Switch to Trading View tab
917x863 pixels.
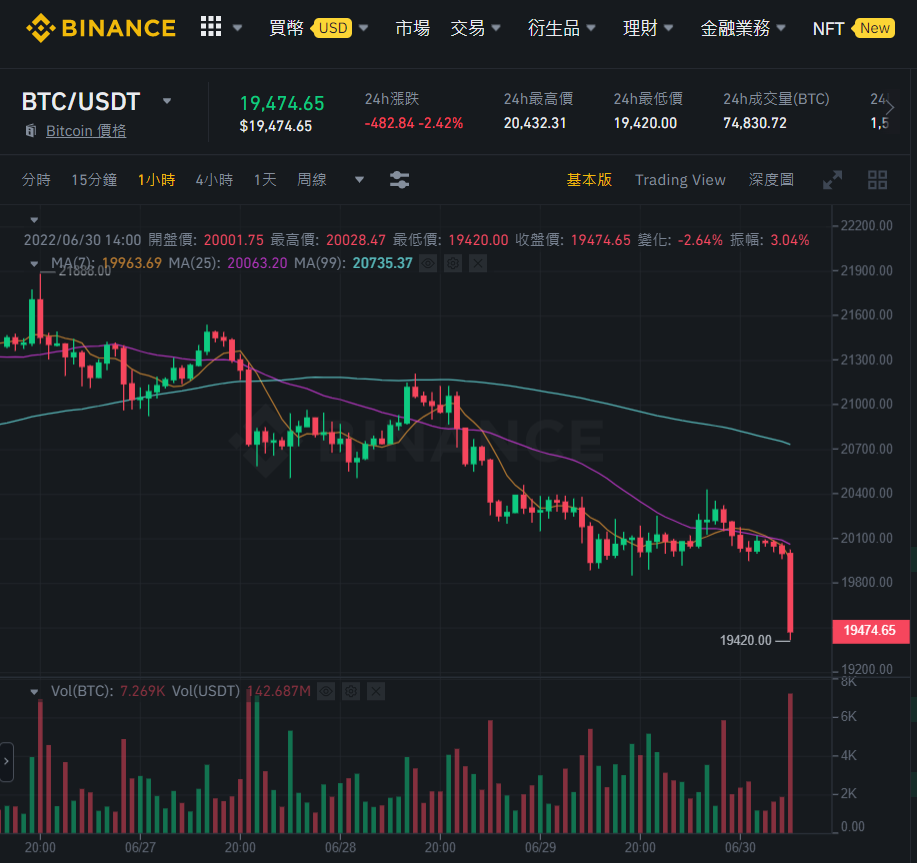tap(680, 179)
